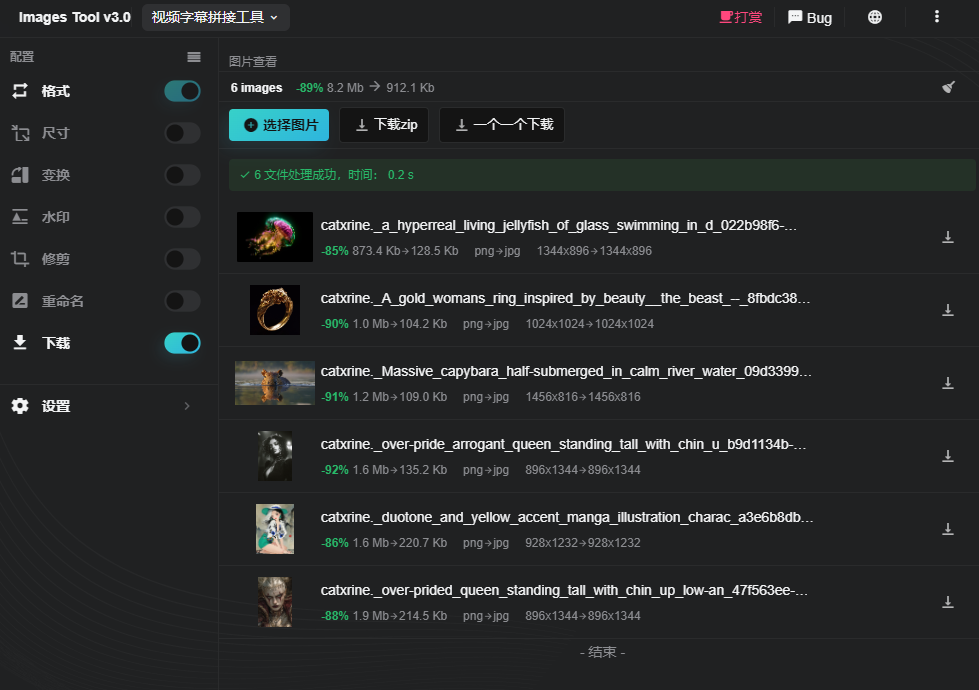Disable the 格式 format toggle
Viewport: 979px width, 690px height.
[182, 91]
